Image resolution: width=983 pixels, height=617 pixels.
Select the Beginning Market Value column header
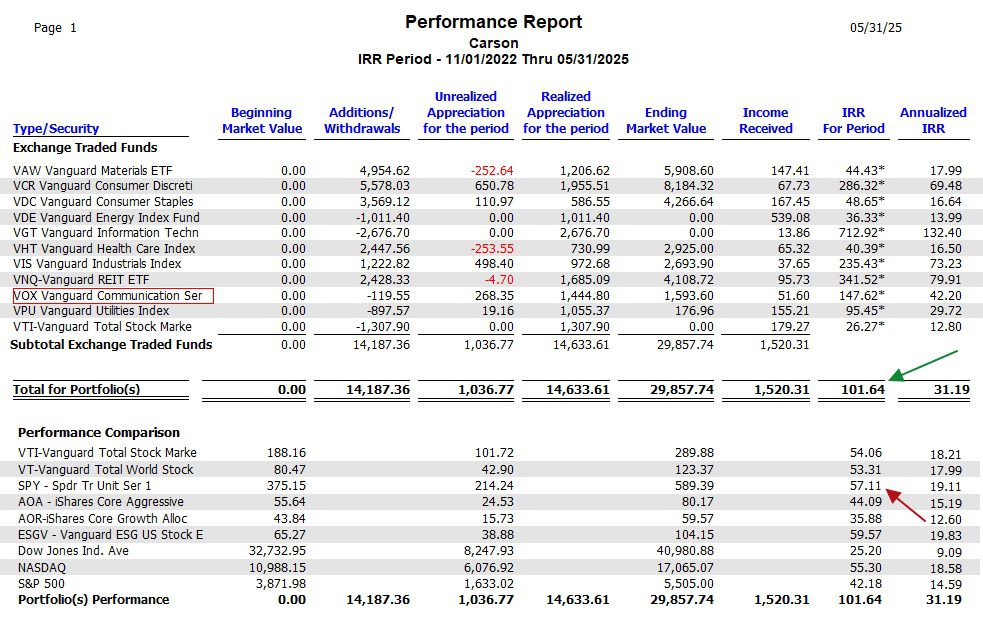[262, 120]
